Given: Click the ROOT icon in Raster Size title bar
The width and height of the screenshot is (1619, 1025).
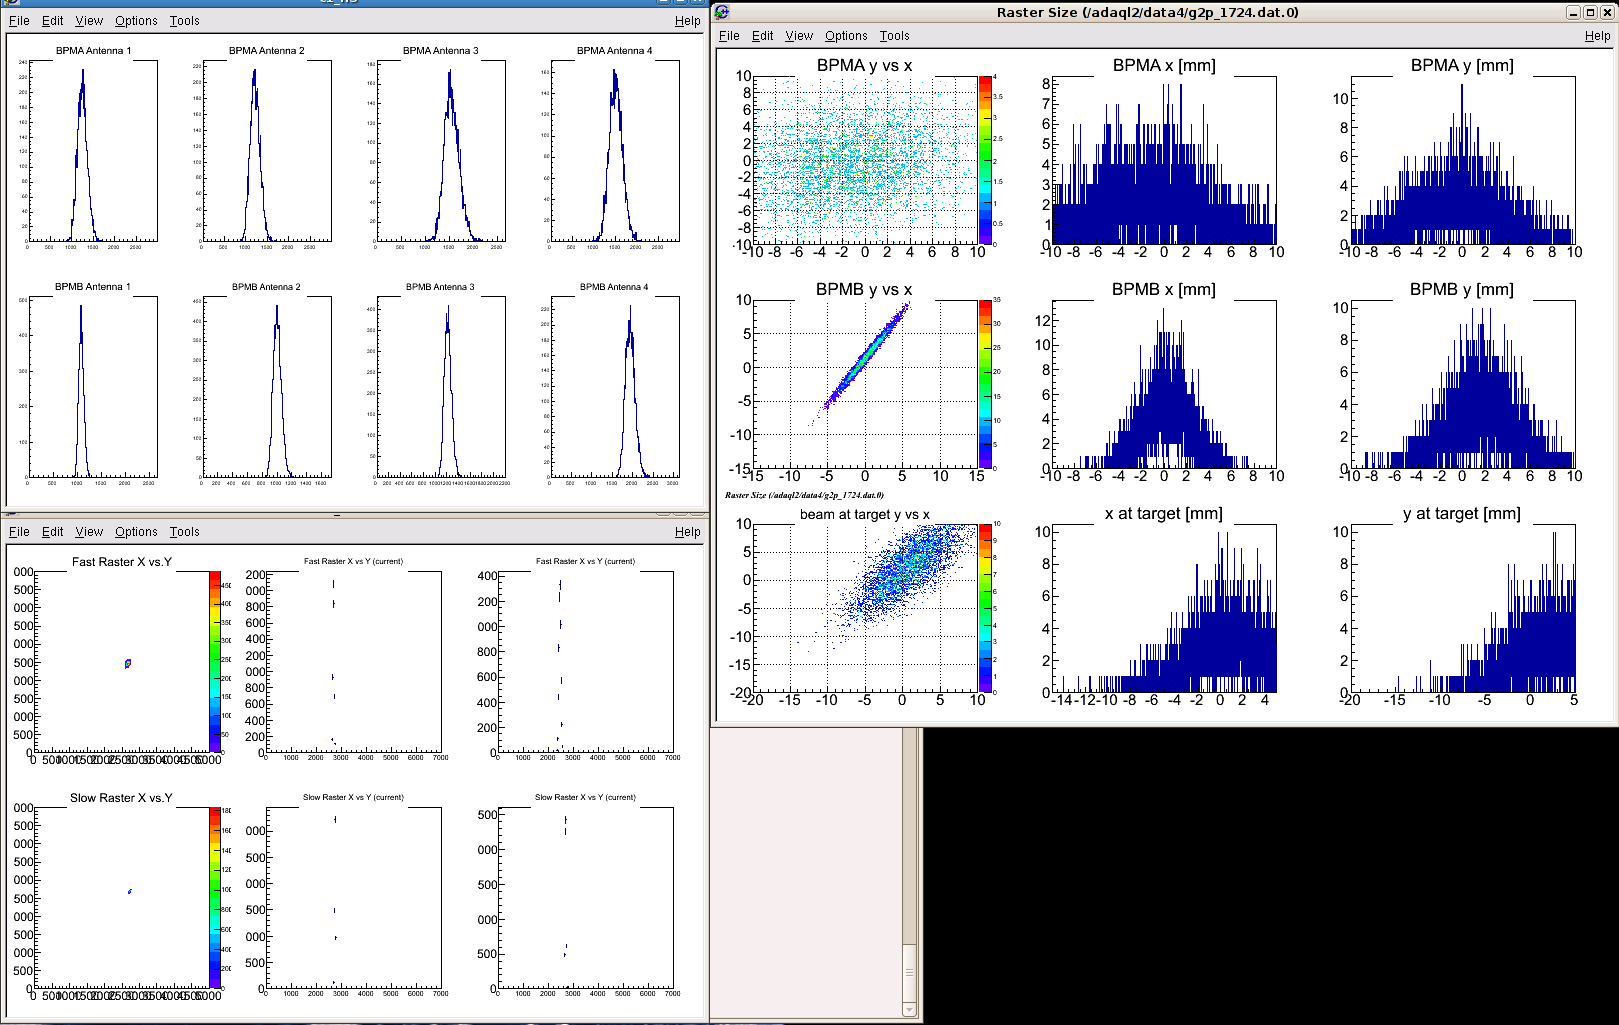Looking at the screenshot, I should coord(721,12).
